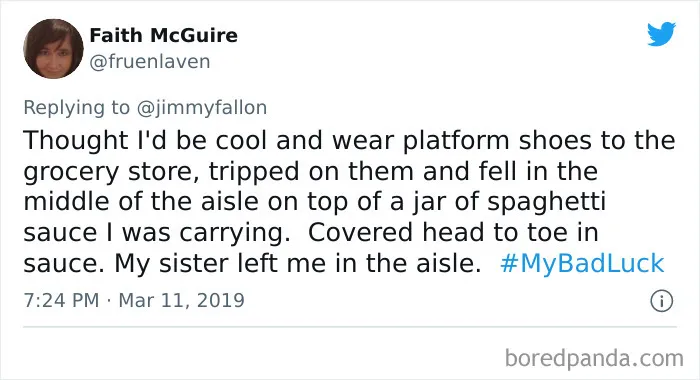Screen dimensions: 700x380
Task: Click the sentence fragment "sauce I was carrying."
Action: click(x=157, y=233)
